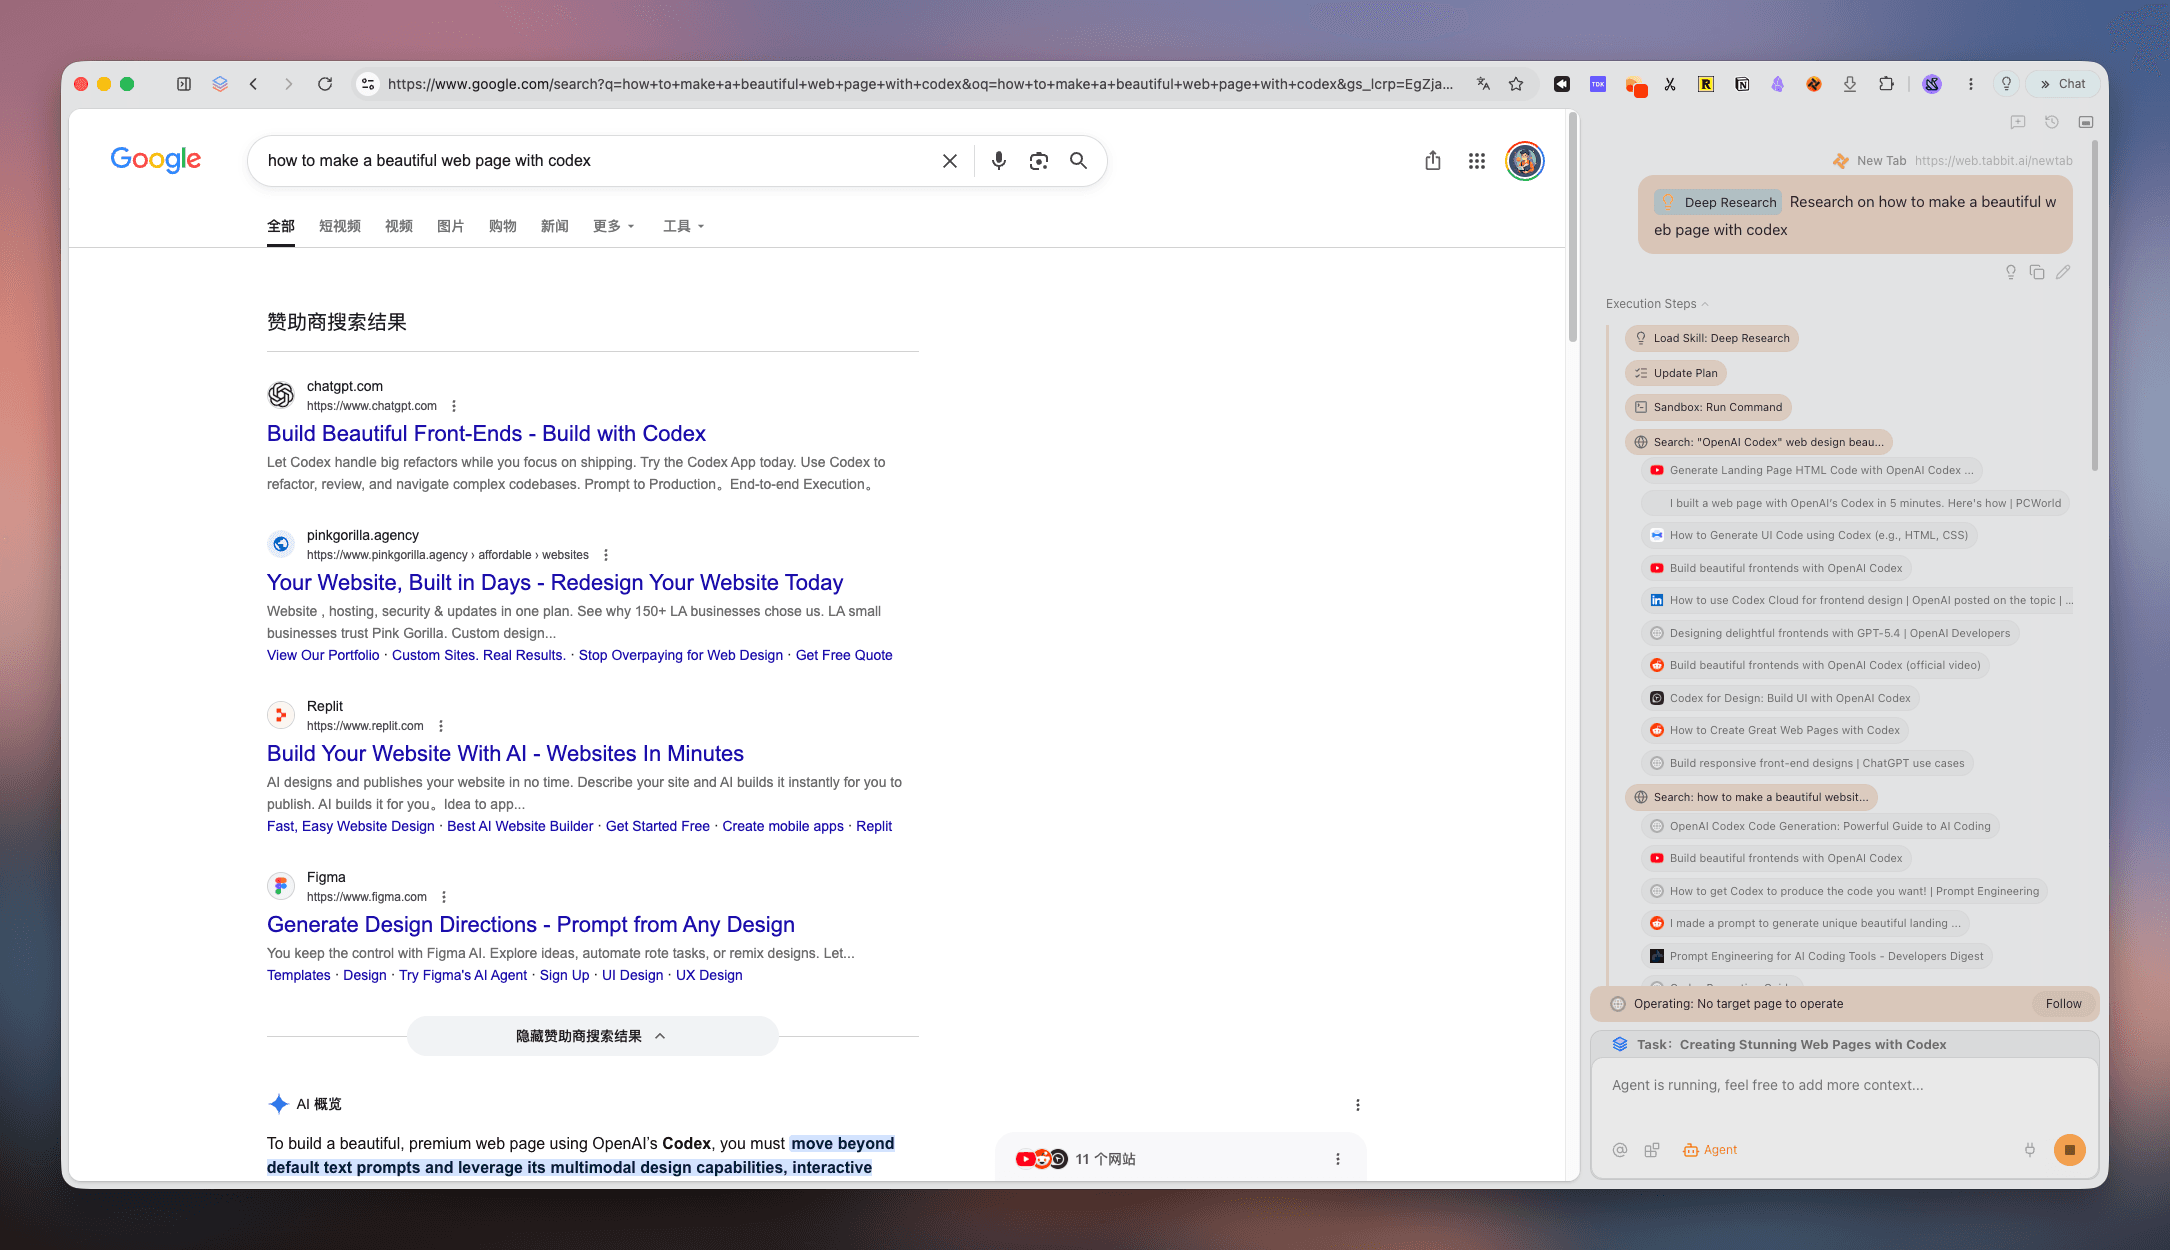Expand the 更多 dropdown
The width and height of the screenshot is (2170, 1250).
[x=613, y=226]
